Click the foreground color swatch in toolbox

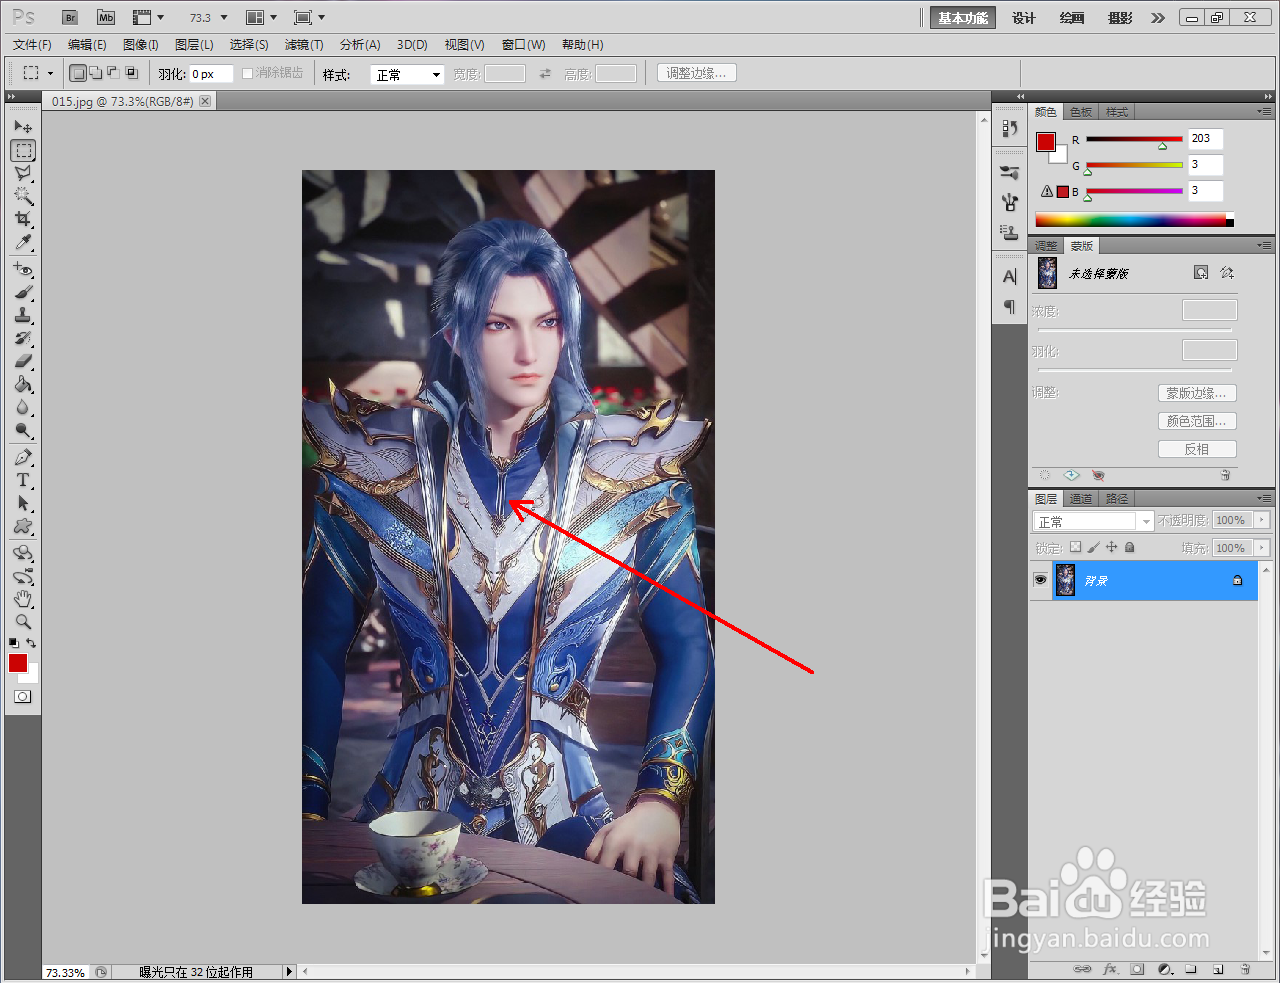[x=18, y=663]
